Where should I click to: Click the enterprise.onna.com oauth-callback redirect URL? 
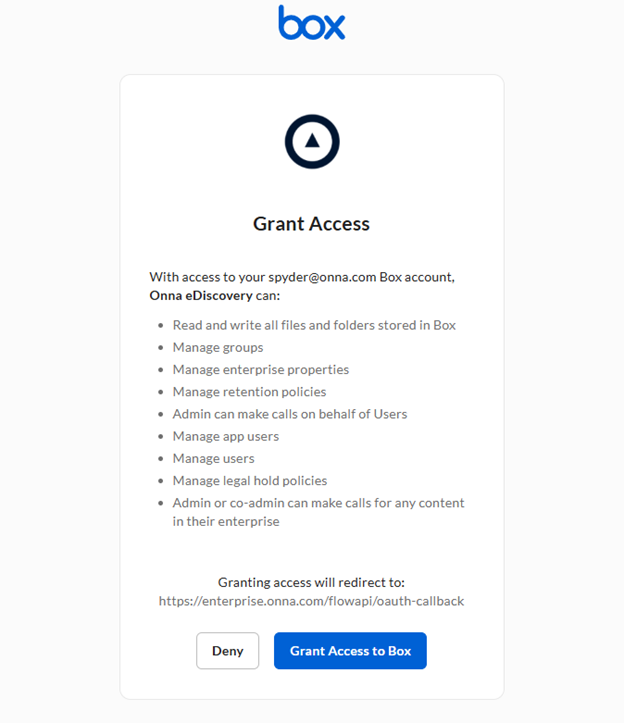coord(311,601)
